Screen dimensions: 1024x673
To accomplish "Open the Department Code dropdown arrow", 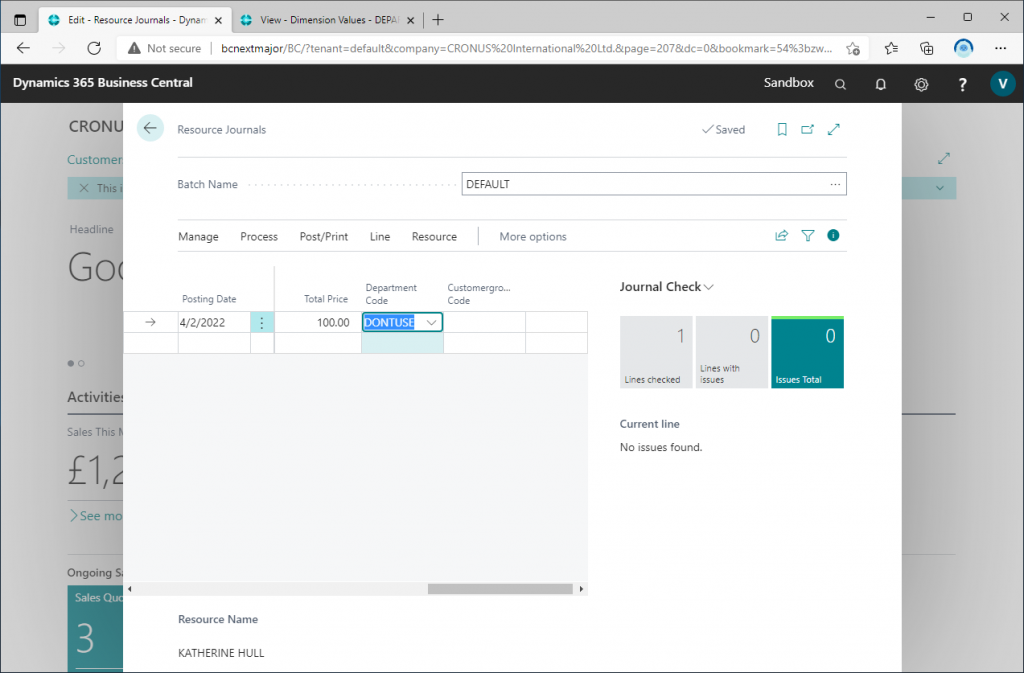I will pyautogui.click(x=431, y=323).
